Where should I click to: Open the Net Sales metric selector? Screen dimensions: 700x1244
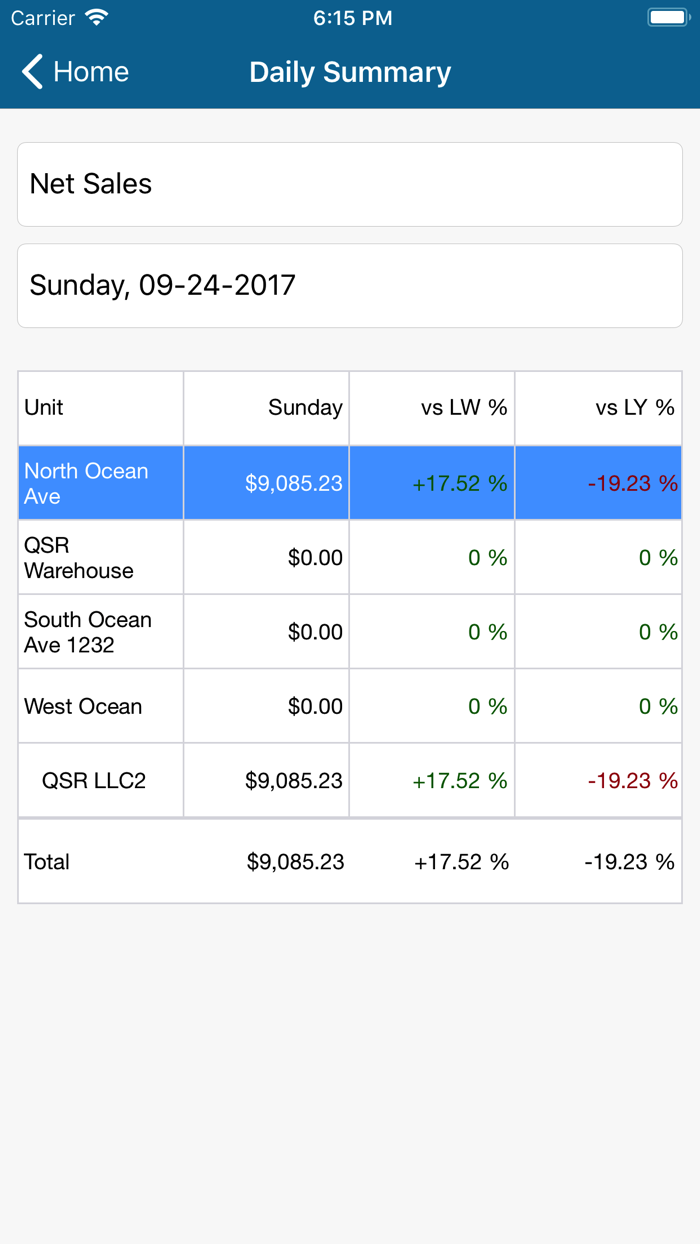(350, 184)
